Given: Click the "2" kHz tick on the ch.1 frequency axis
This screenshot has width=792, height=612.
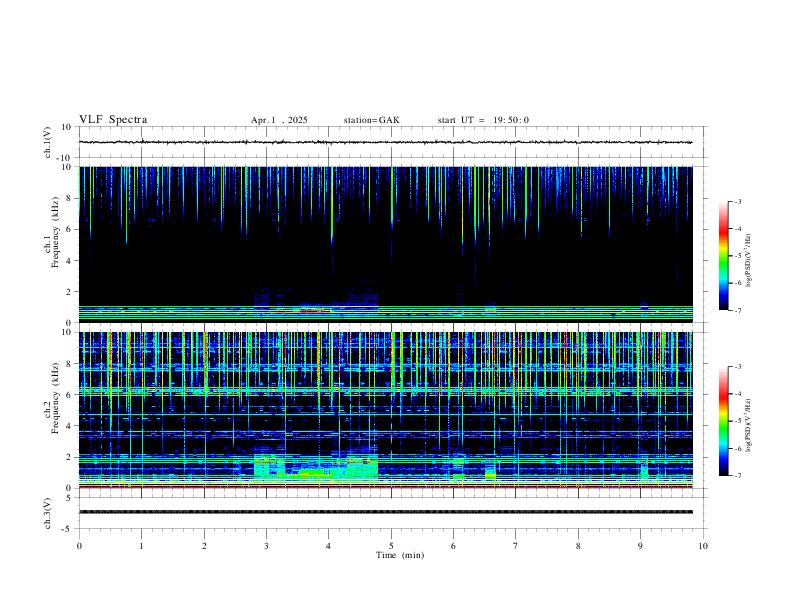Looking at the screenshot, I should coord(70,291).
